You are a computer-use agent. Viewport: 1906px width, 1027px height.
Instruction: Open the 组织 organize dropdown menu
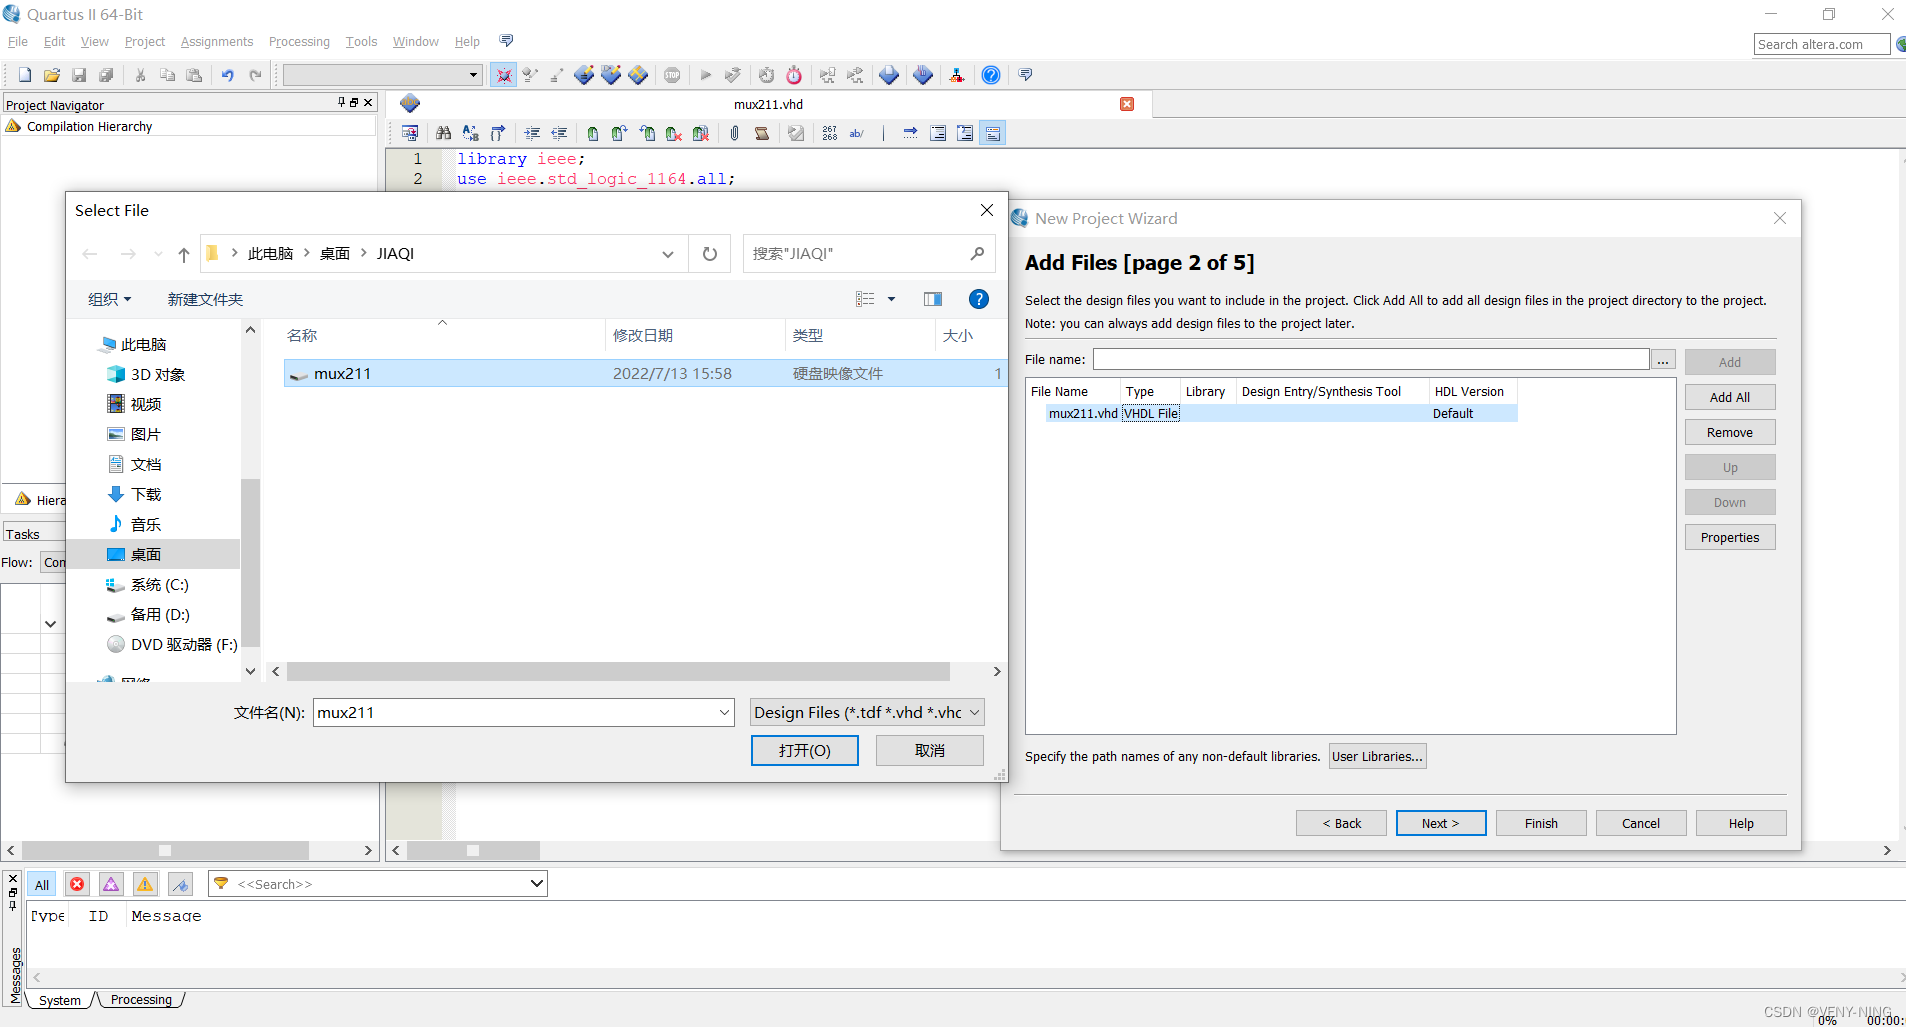click(x=110, y=299)
